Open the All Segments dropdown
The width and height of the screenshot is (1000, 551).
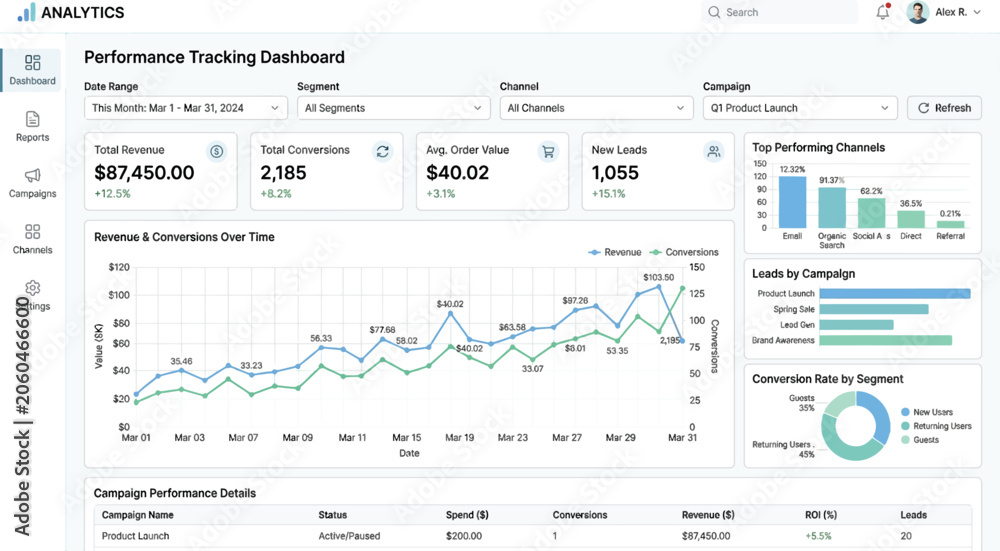pos(393,108)
